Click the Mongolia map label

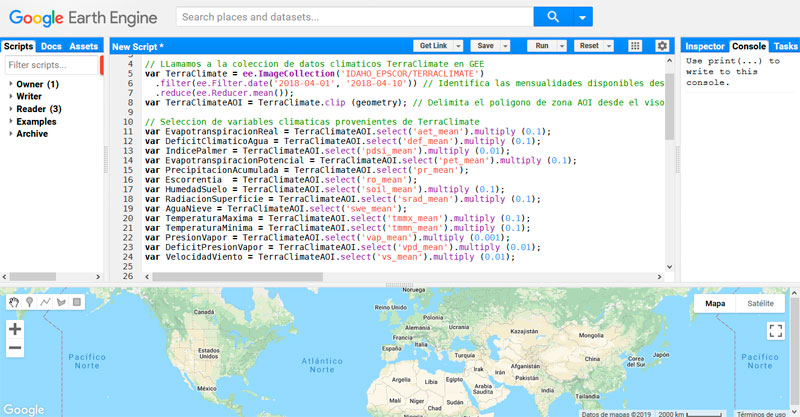tap(591, 335)
